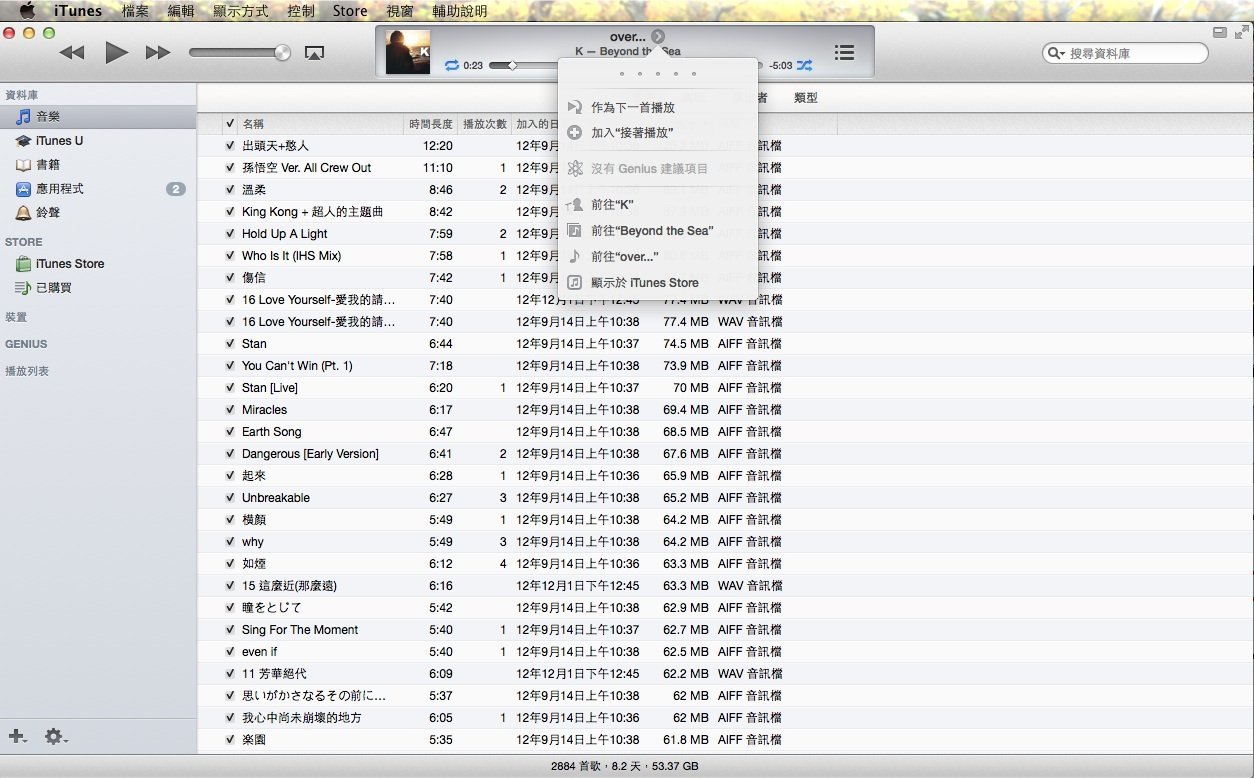This screenshot has width=1254, height=778.
Task: Choose "顯示於 iTunes Store" from popup menu
Action: pos(644,283)
